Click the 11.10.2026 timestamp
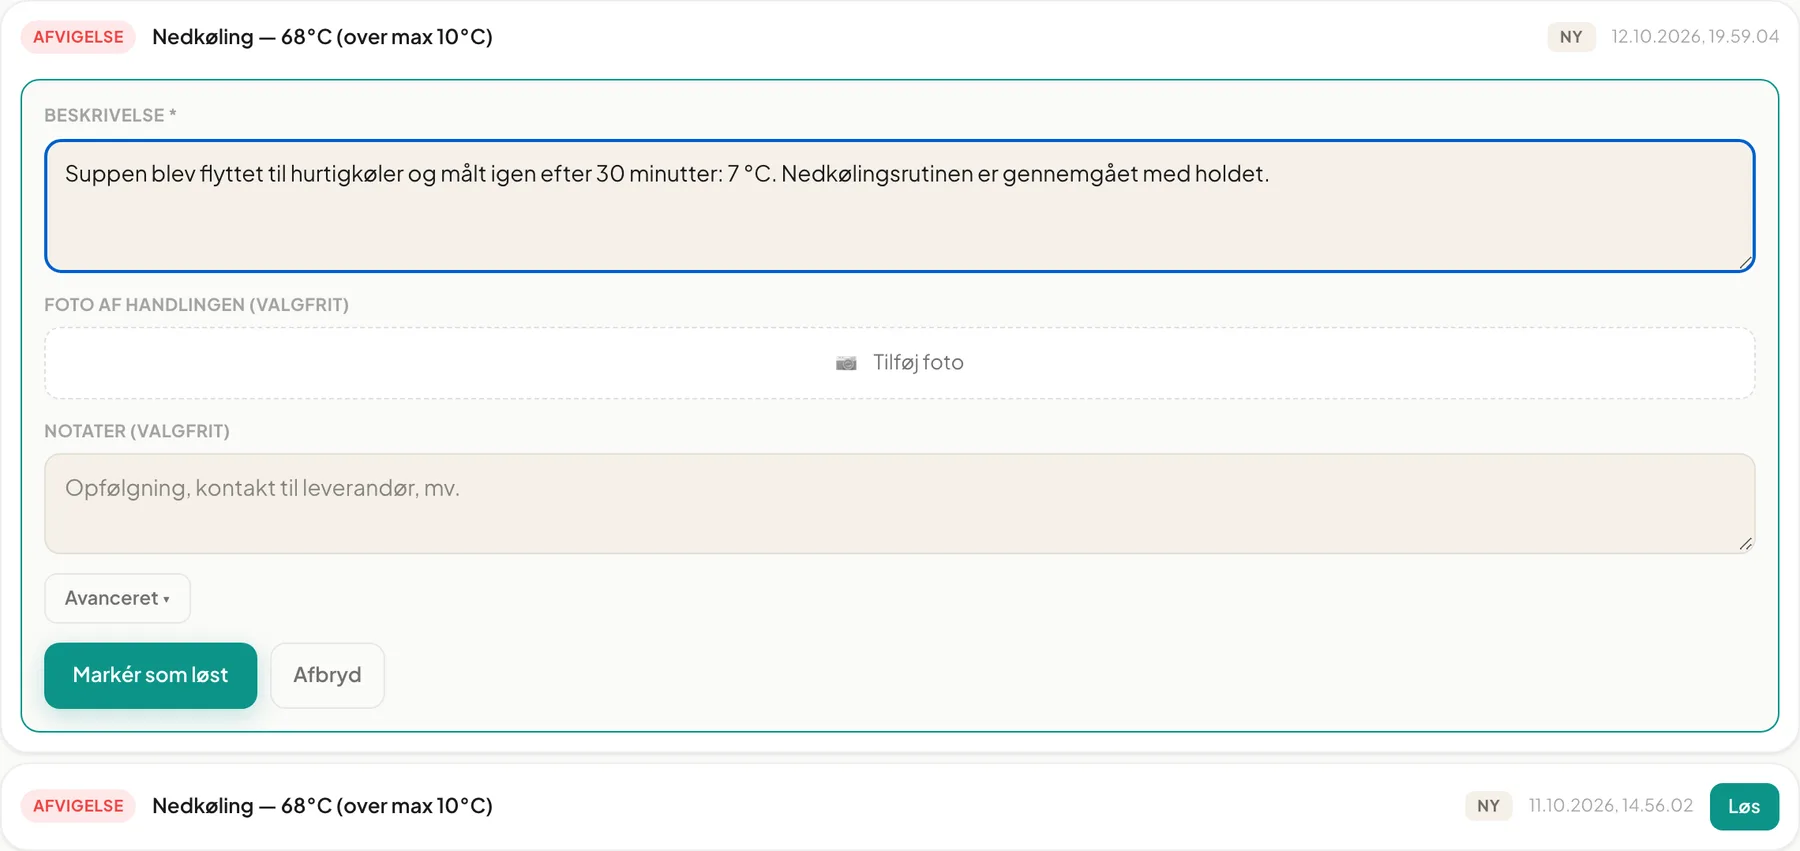Image resolution: width=1800 pixels, height=851 pixels. tap(1611, 806)
